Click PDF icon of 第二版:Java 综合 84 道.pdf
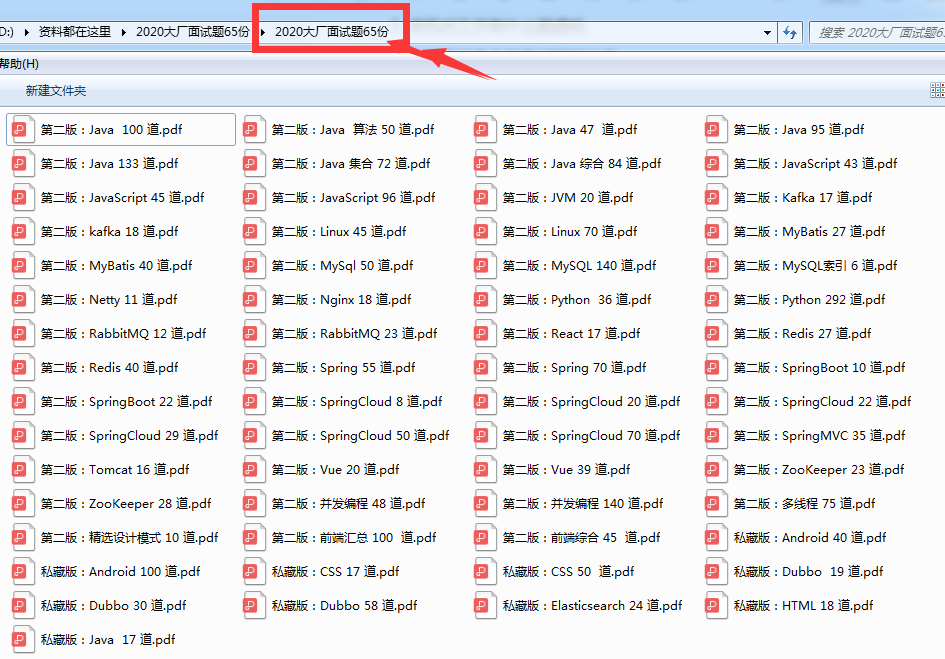945x659 pixels. (484, 163)
